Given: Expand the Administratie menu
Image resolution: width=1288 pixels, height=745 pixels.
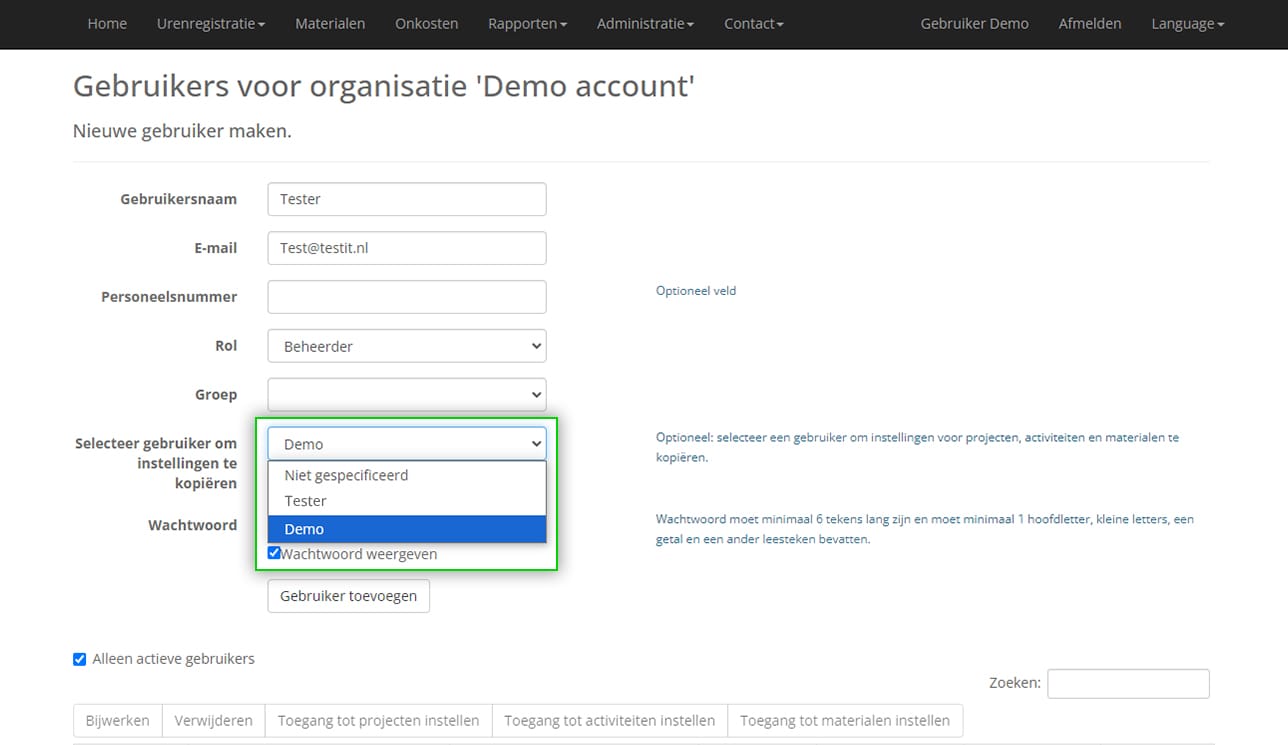Looking at the screenshot, I should 644,23.
